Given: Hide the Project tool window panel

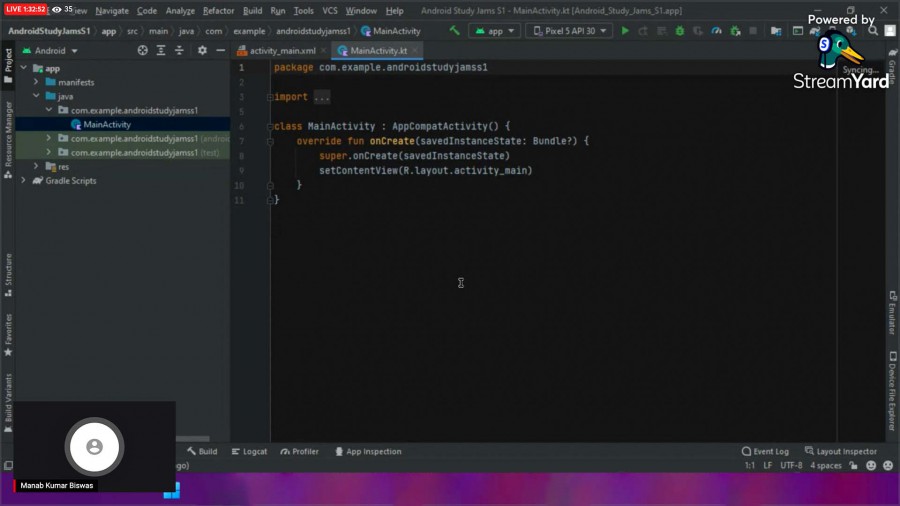Looking at the screenshot, I should 219,50.
